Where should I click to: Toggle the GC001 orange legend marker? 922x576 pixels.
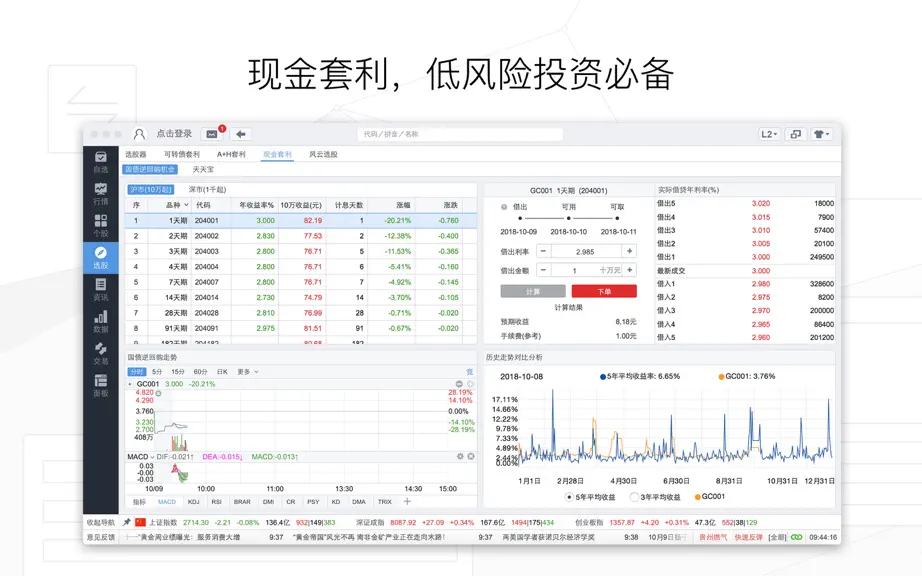coord(698,497)
